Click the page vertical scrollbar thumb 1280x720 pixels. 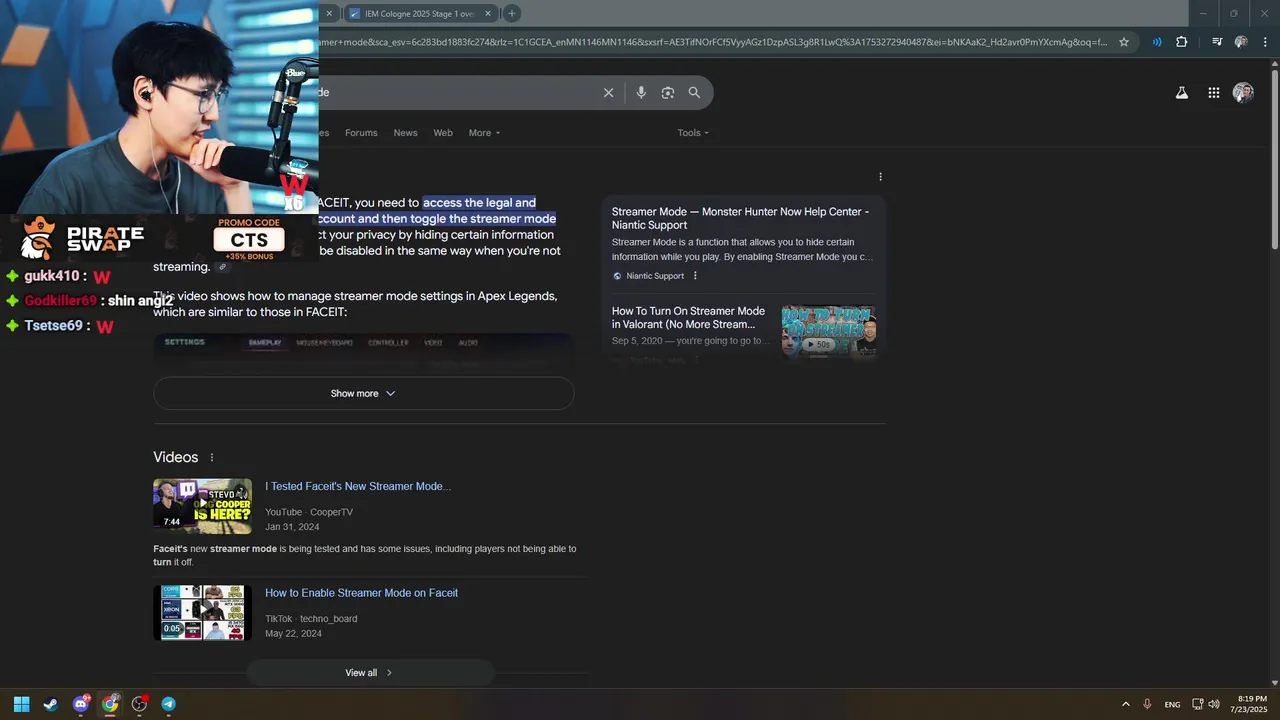click(x=1274, y=160)
